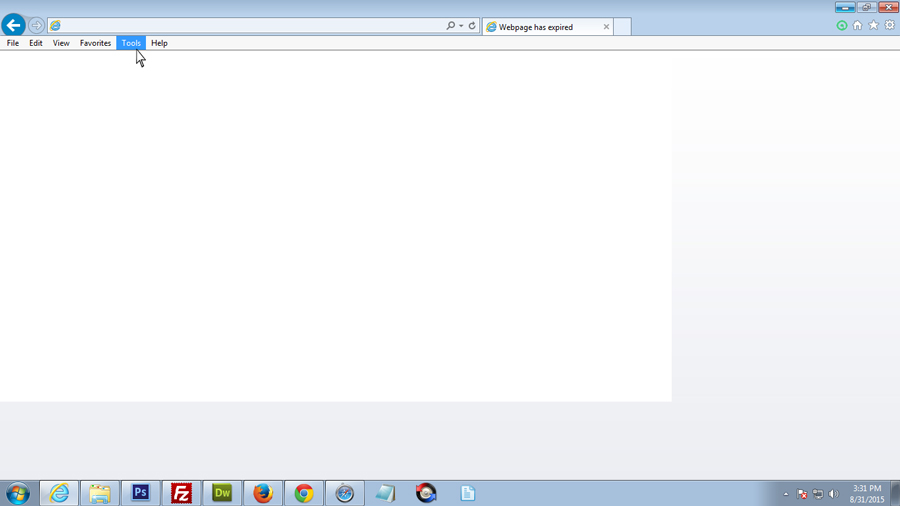Viewport: 900px width, 506px height.
Task: Click the search magnifier in address bar
Action: (x=451, y=25)
